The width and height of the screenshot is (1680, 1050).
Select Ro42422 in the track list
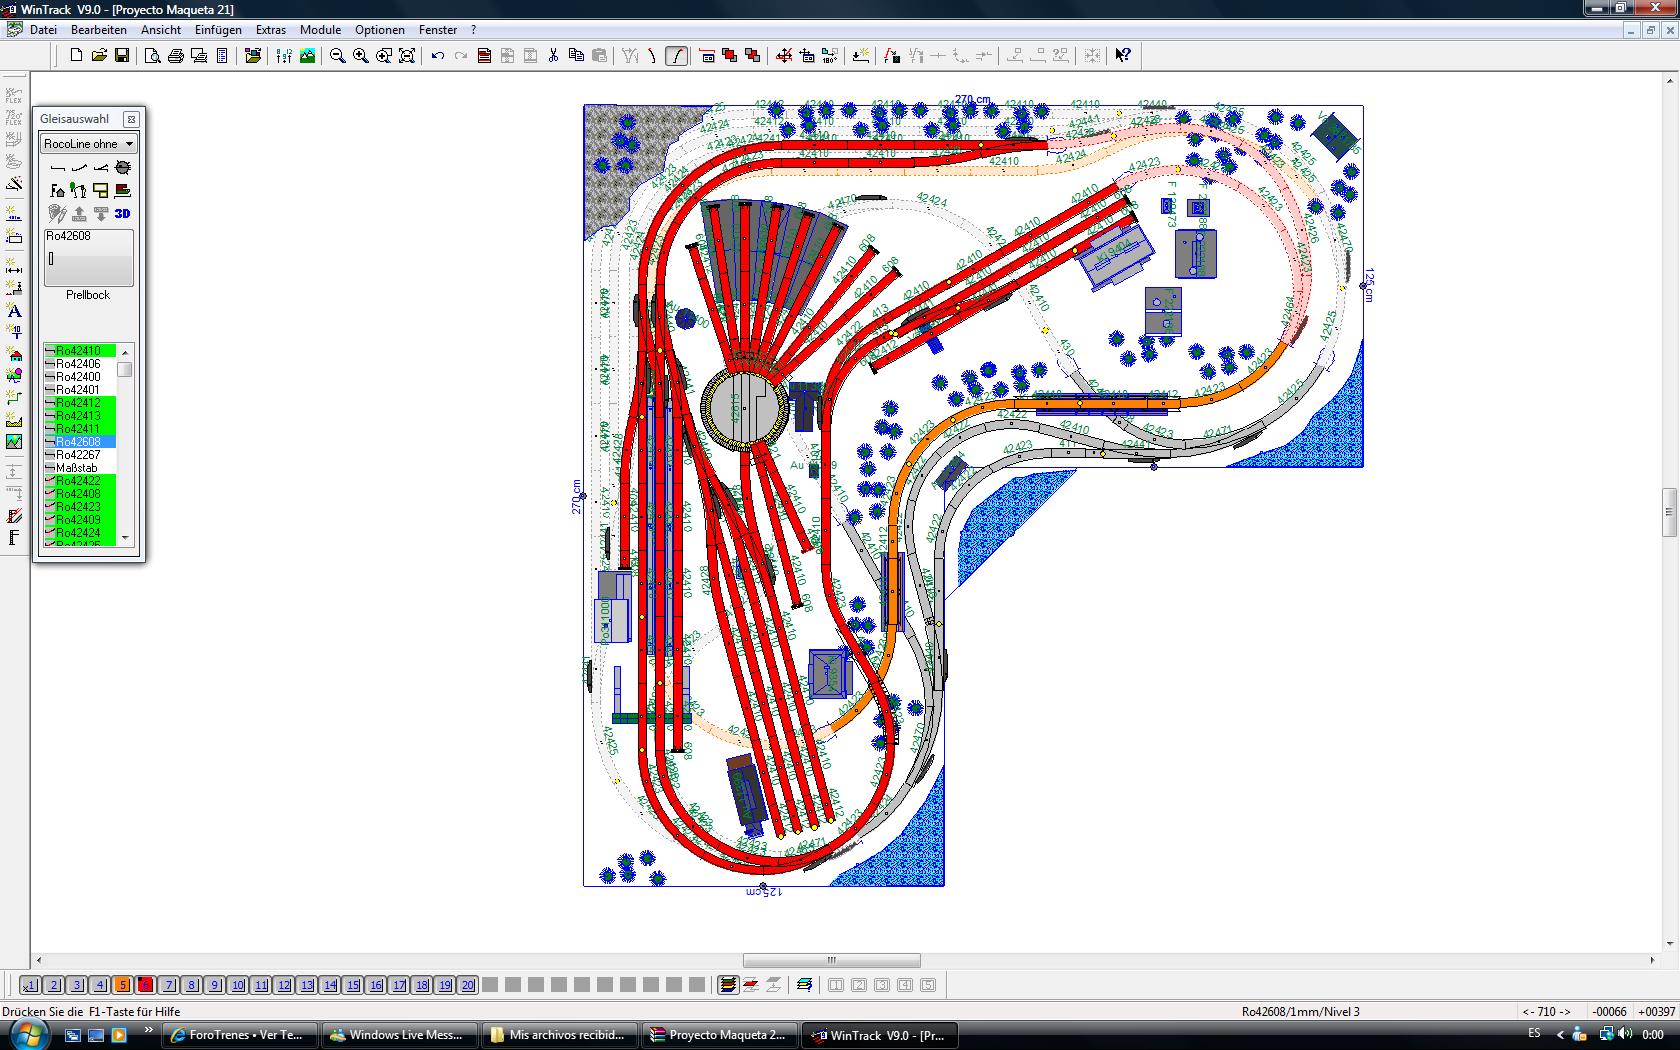(80, 481)
